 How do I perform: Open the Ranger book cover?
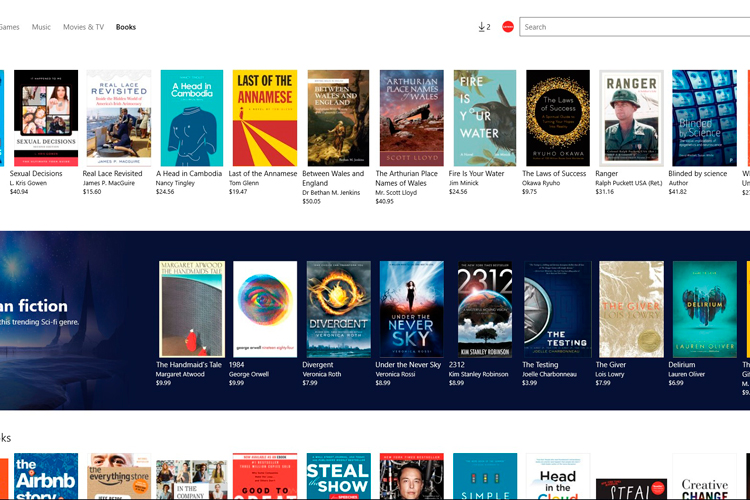click(631, 118)
